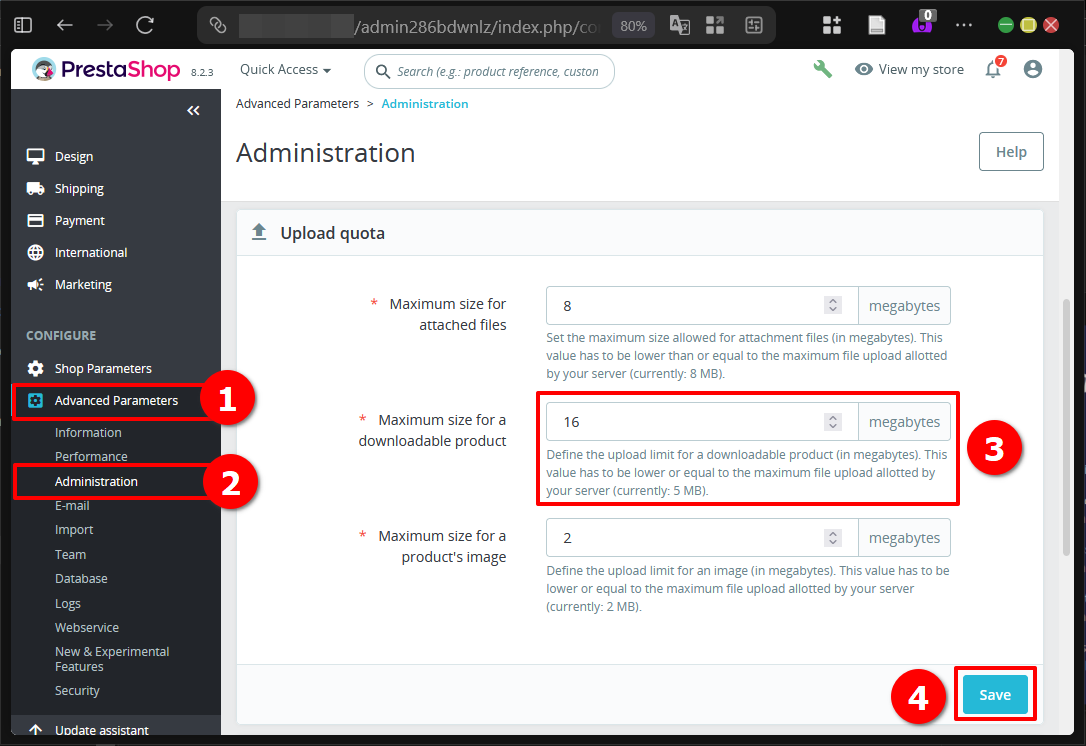Click the International globe icon
This screenshot has height=746, width=1086.
[x=36, y=252]
